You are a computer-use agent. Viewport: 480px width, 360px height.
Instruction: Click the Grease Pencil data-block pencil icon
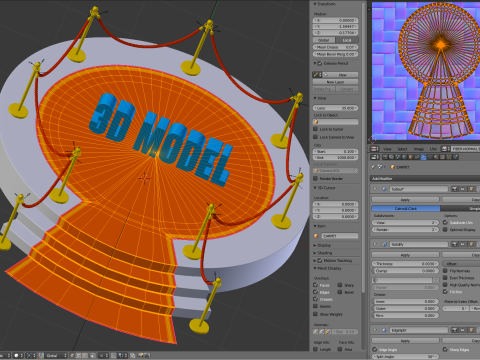317,75
